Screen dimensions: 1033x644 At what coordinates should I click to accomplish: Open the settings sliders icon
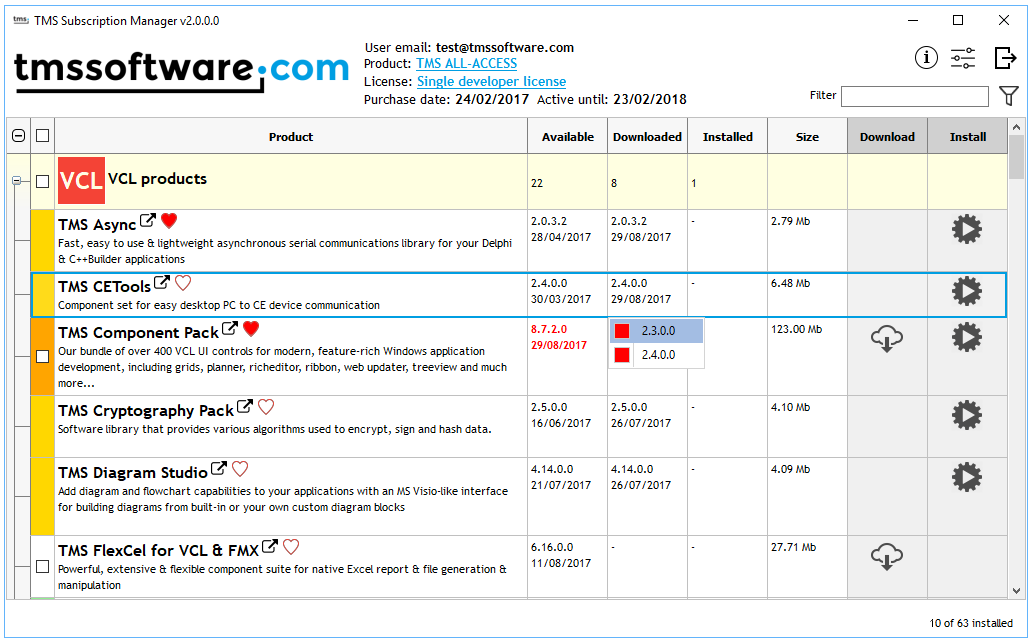(963, 58)
